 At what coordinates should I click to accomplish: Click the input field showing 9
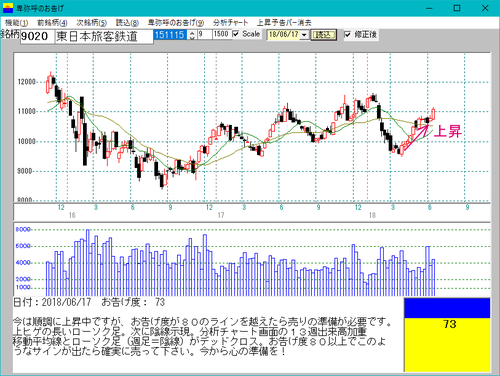coord(205,34)
